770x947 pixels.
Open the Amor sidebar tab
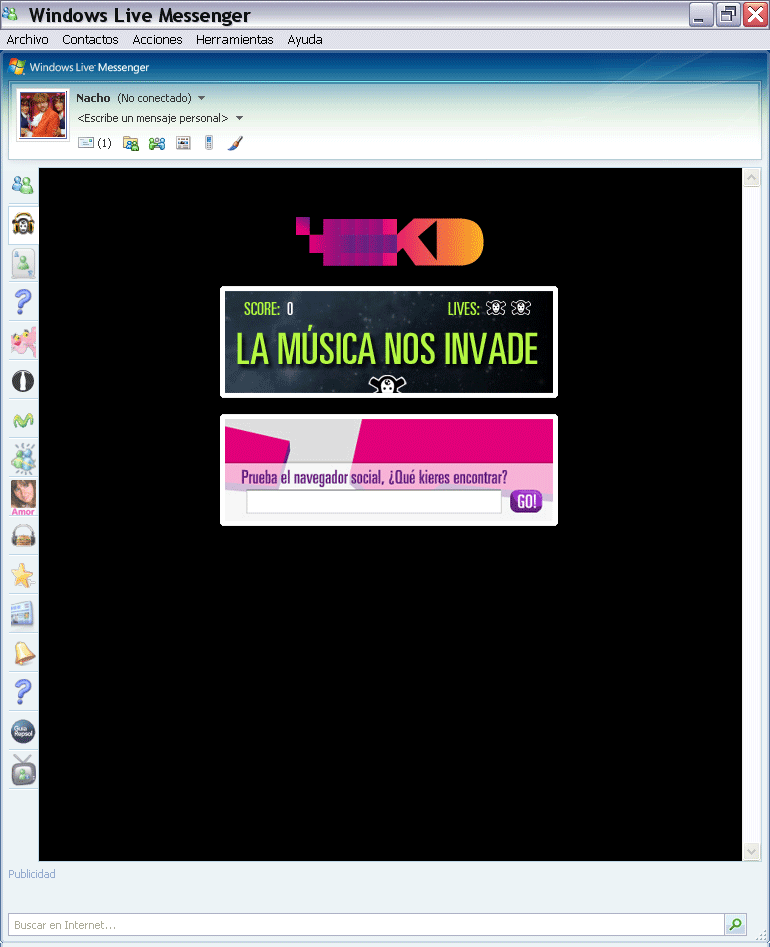tap(23, 497)
